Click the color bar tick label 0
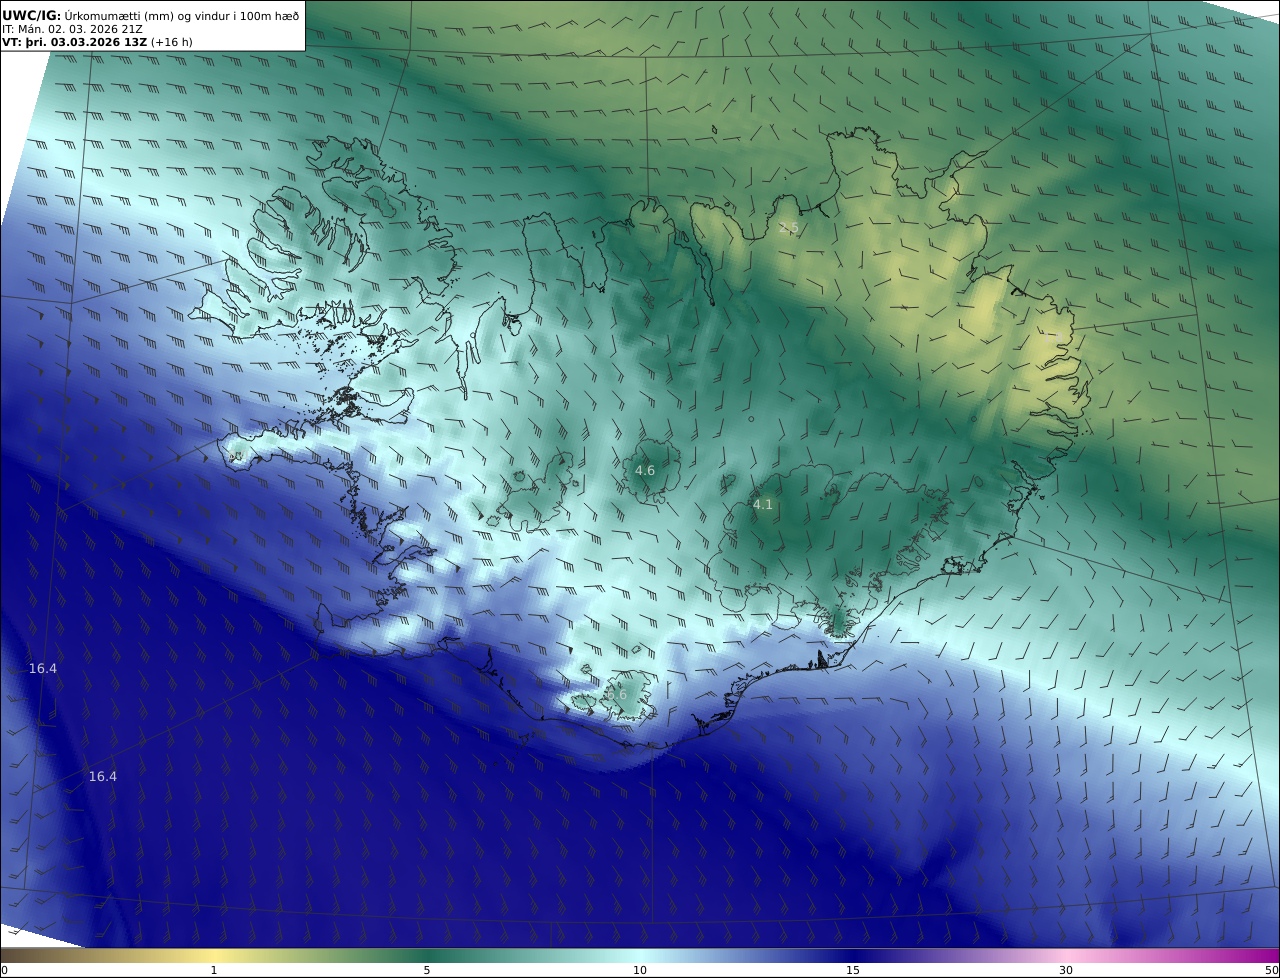Screen dimensions: 1280x978 [4, 970]
